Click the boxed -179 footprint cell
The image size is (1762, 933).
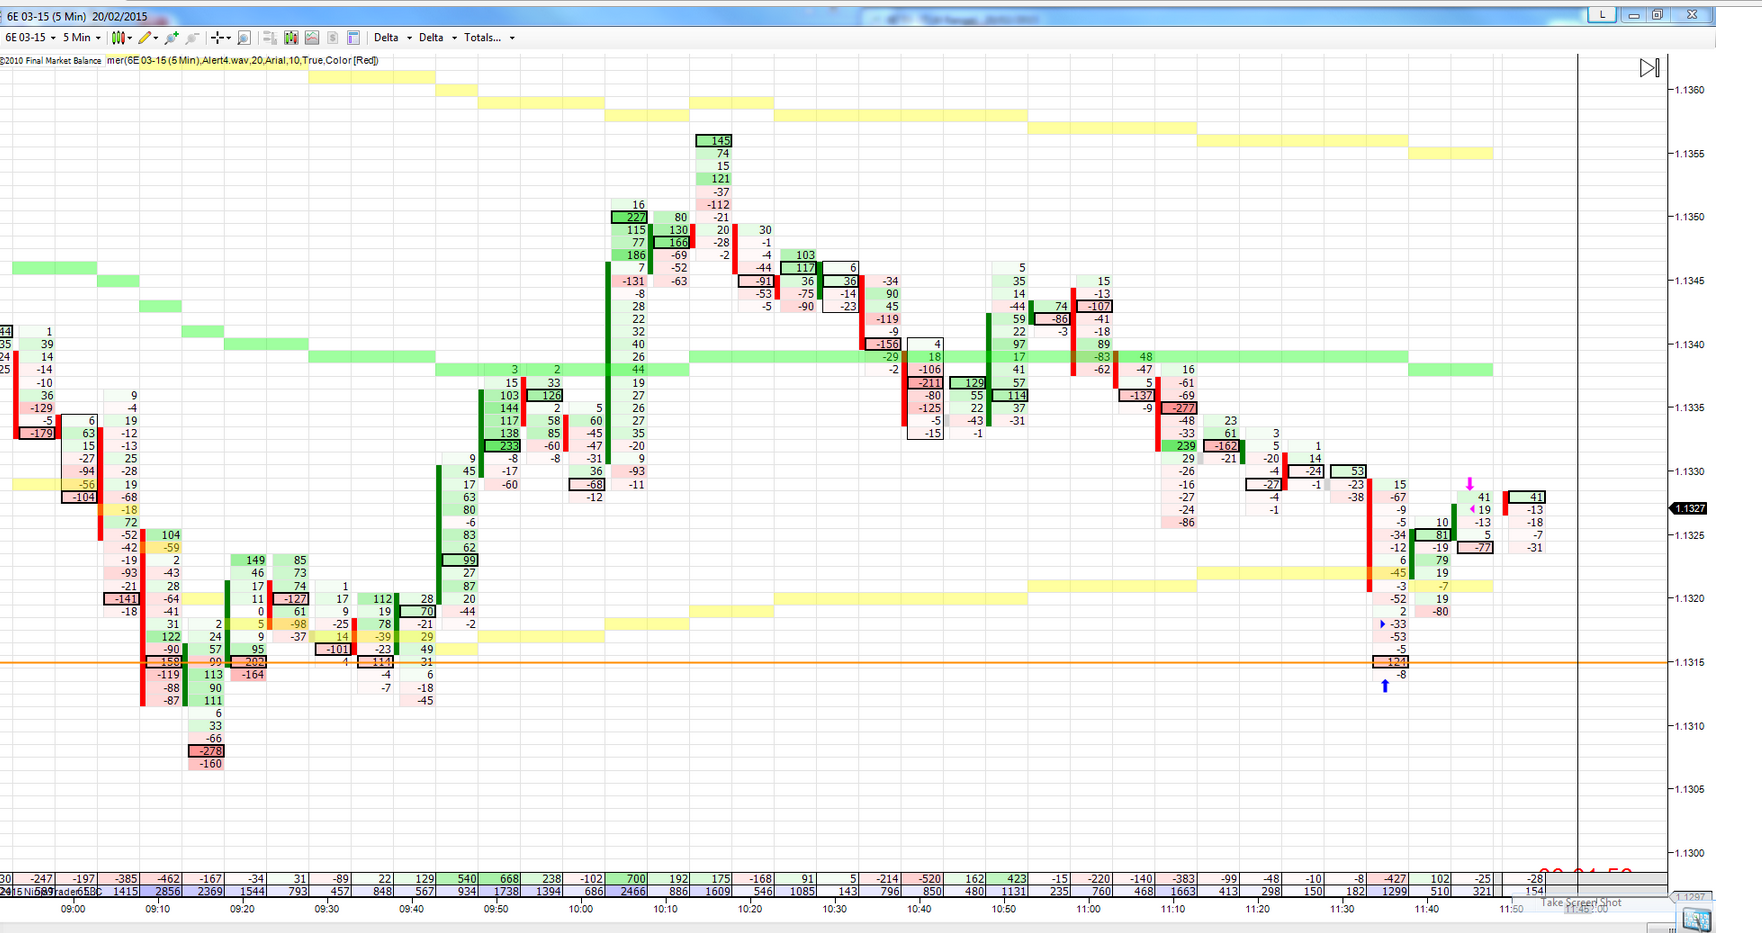coord(37,433)
